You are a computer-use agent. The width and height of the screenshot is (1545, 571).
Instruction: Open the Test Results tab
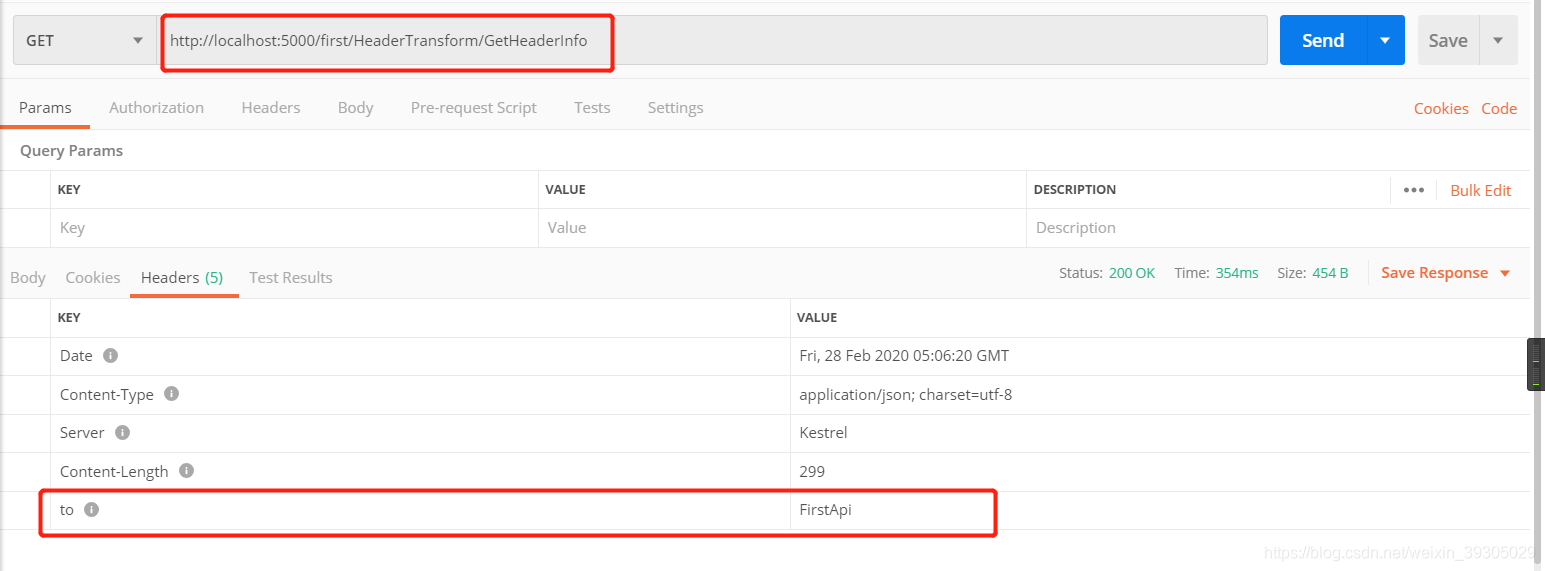[x=291, y=278]
